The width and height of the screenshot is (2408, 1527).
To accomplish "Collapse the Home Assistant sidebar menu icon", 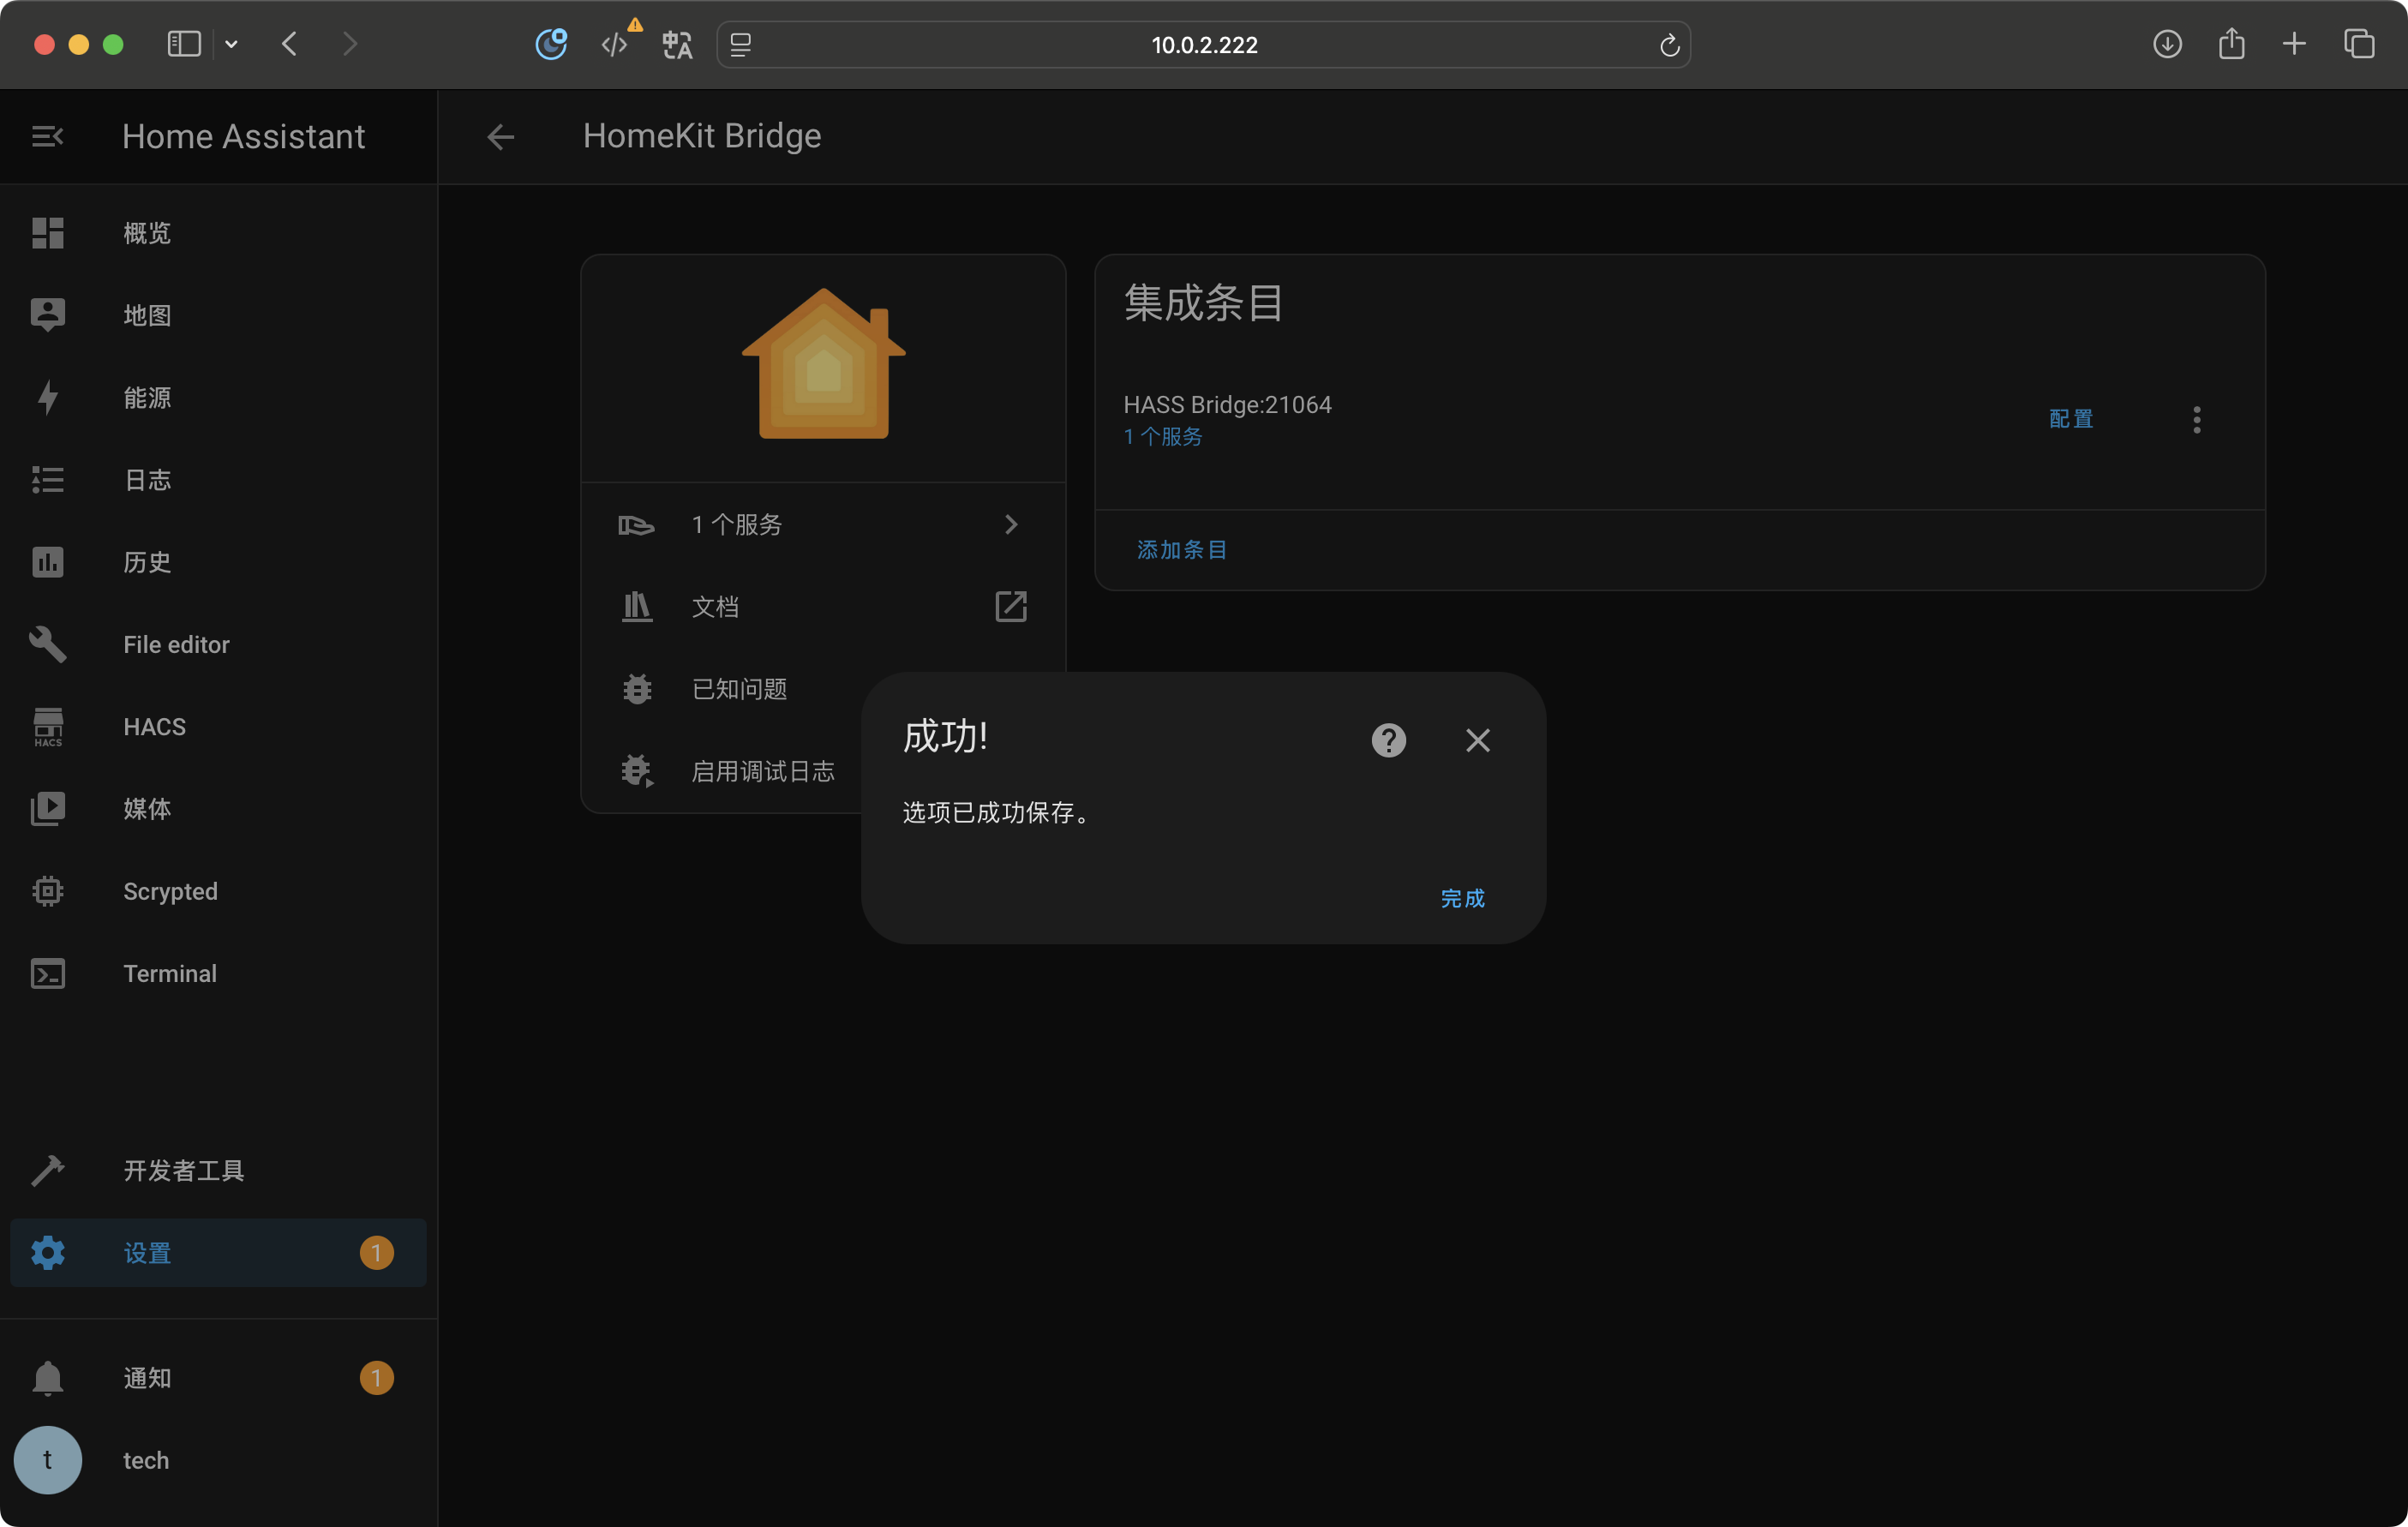I will (47, 136).
